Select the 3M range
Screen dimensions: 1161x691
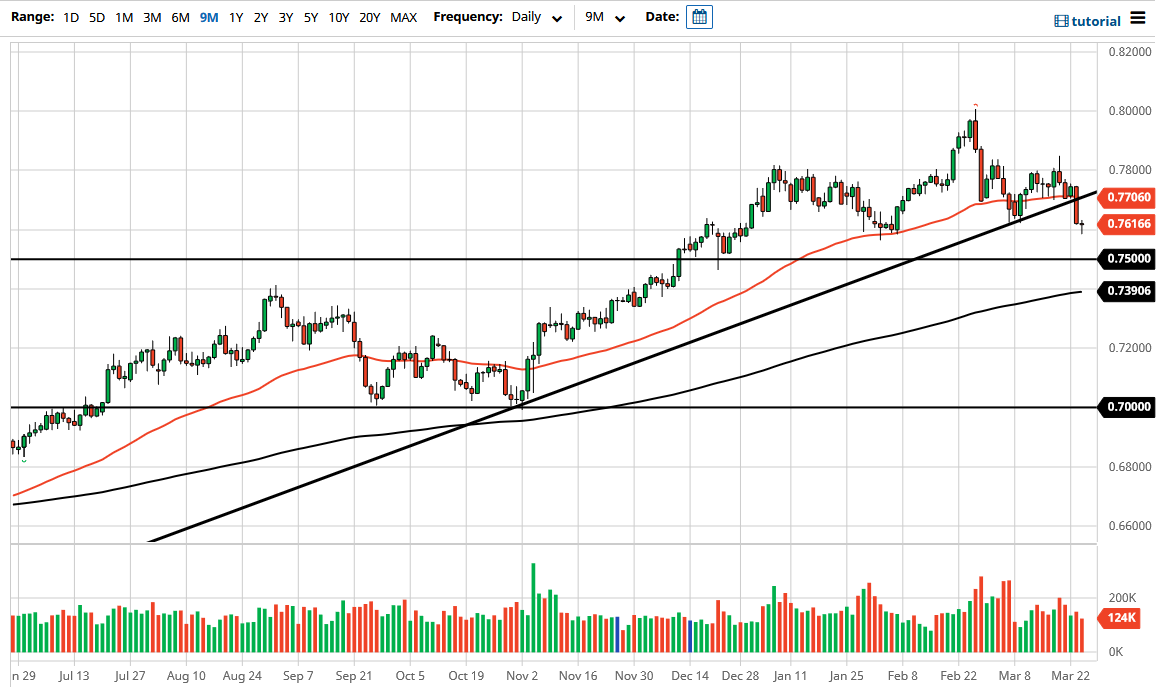(151, 17)
